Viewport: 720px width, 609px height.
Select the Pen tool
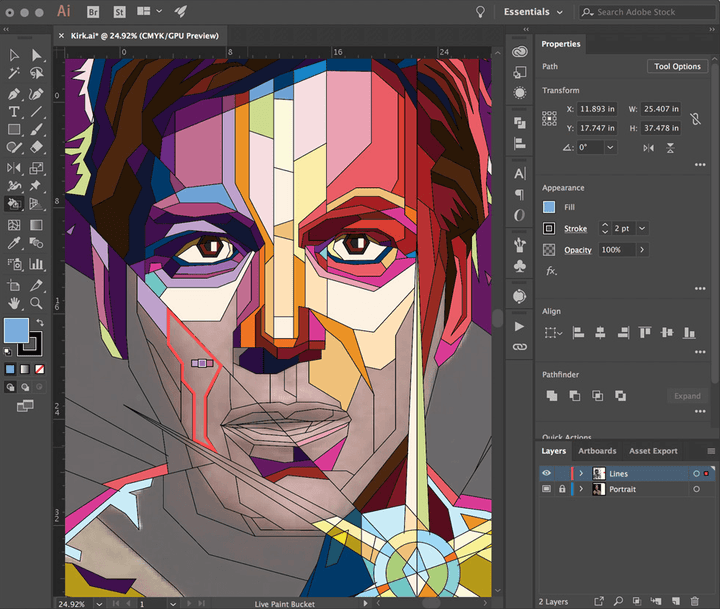(x=14, y=92)
